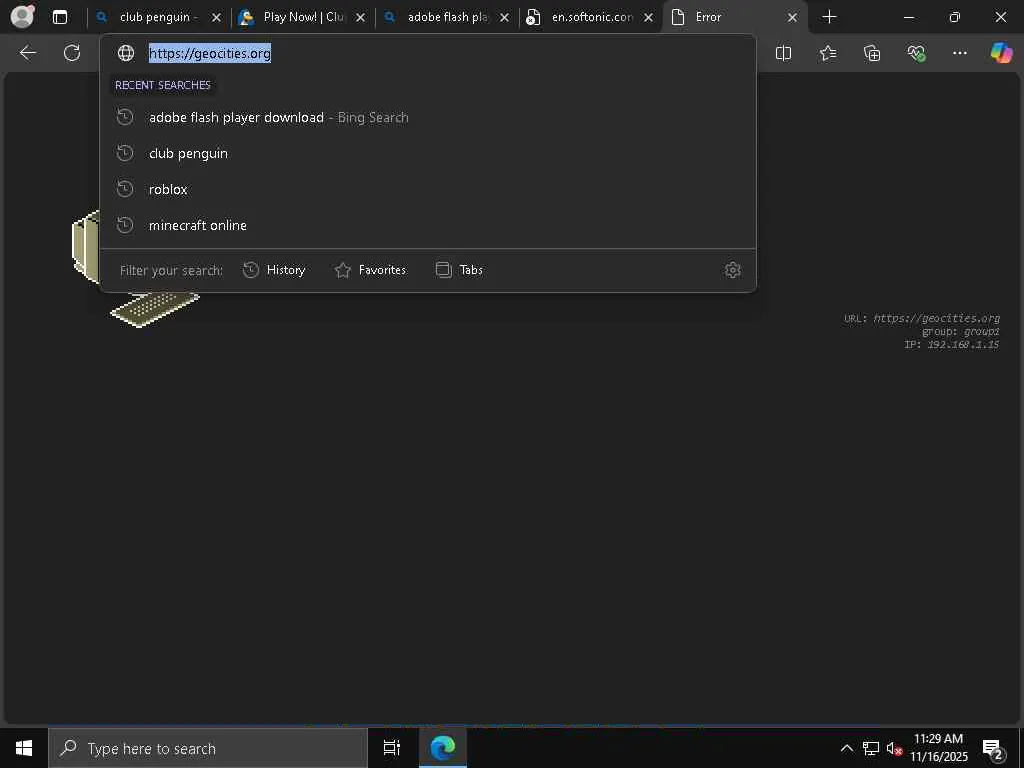Image resolution: width=1024 pixels, height=768 pixels.
Task: Launch Copilot from the toolbar
Action: tap(1001, 53)
